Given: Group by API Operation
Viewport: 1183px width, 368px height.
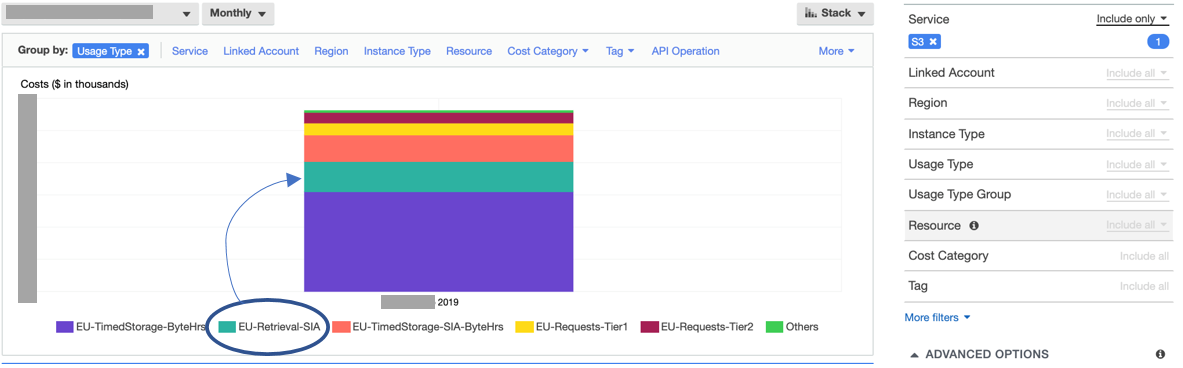Looking at the screenshot, I should [685, 51].
